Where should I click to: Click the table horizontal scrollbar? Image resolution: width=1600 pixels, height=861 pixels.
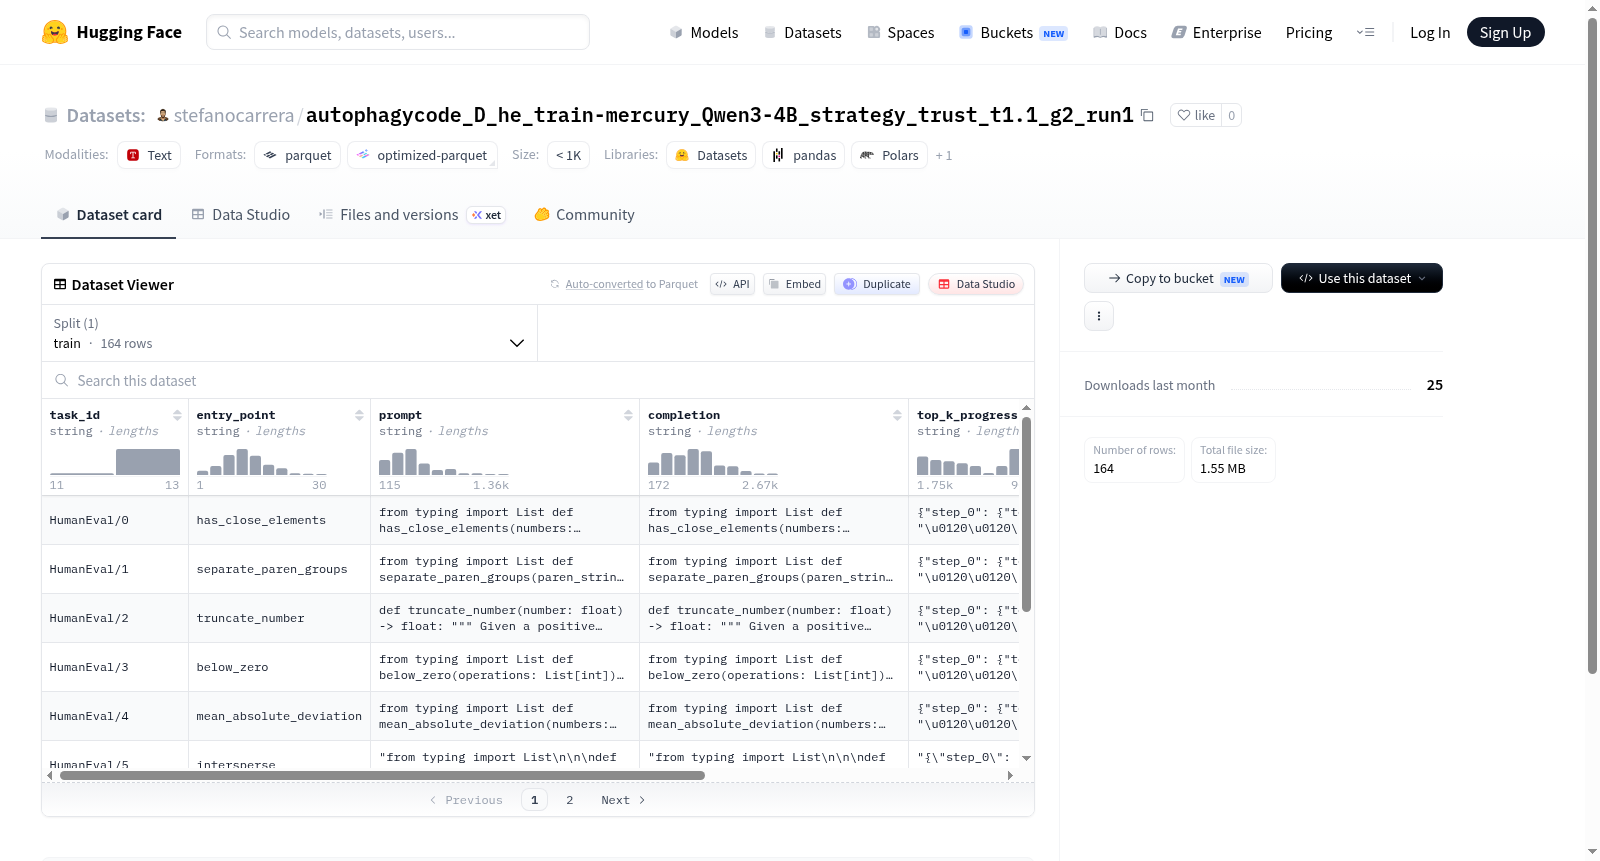(382, 775)
